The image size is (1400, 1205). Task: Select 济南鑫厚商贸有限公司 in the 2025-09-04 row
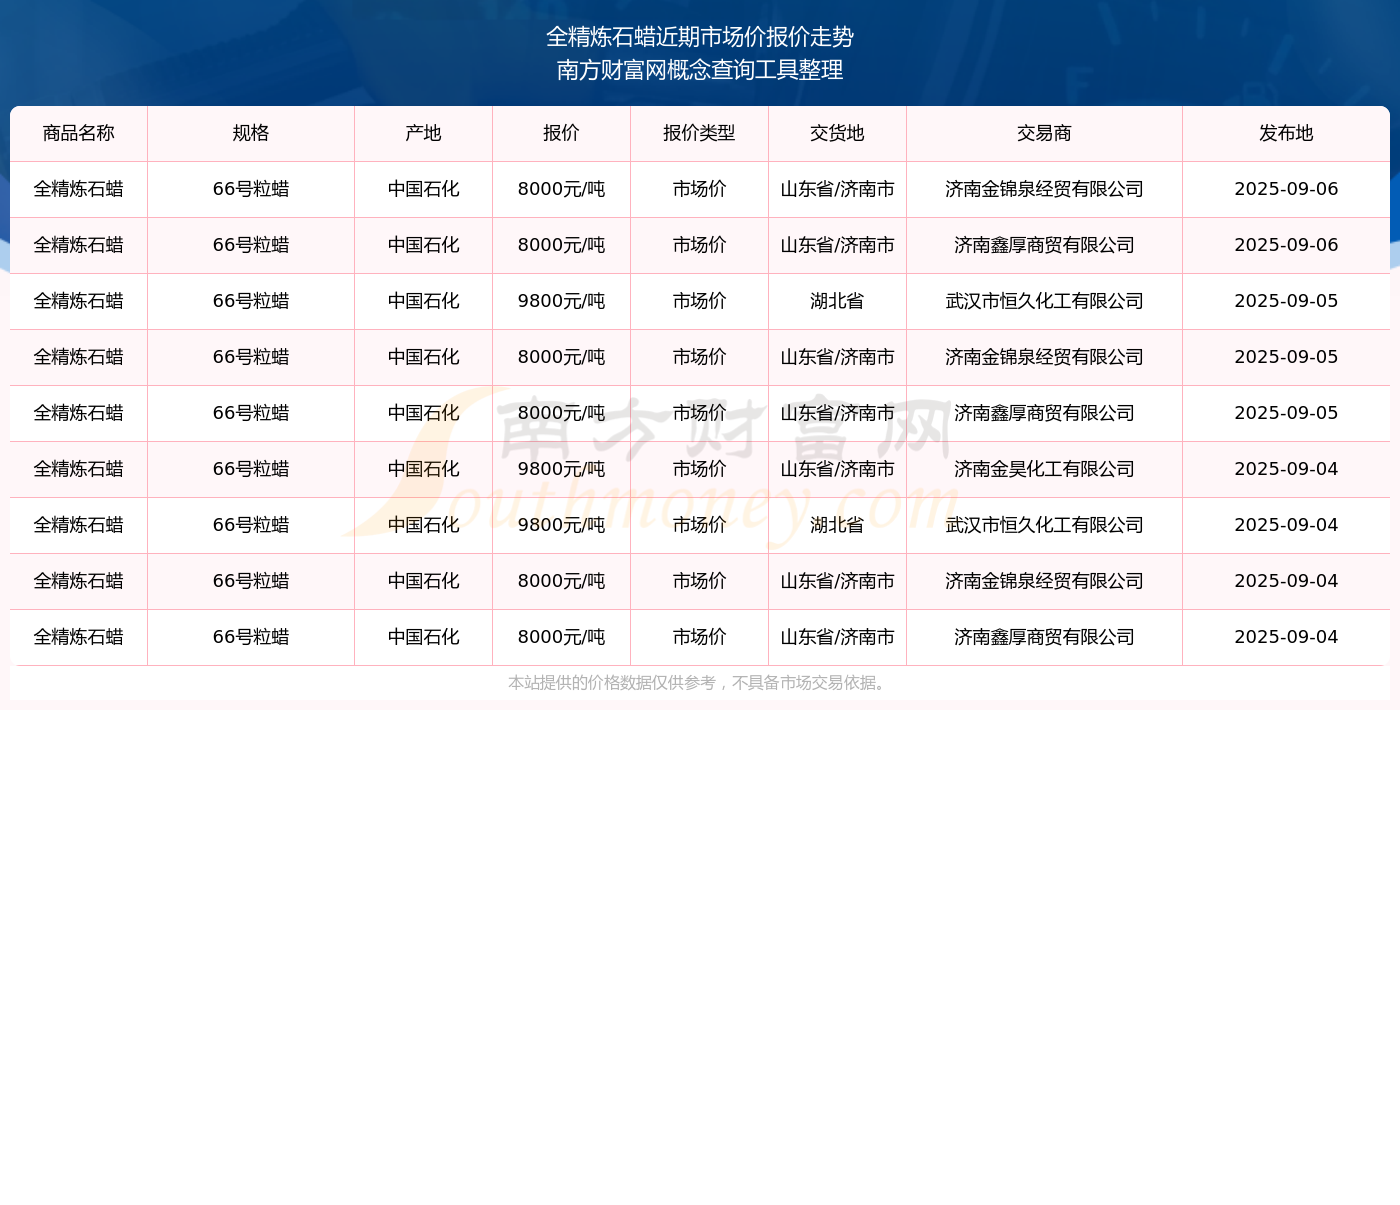pos(1045,637)
